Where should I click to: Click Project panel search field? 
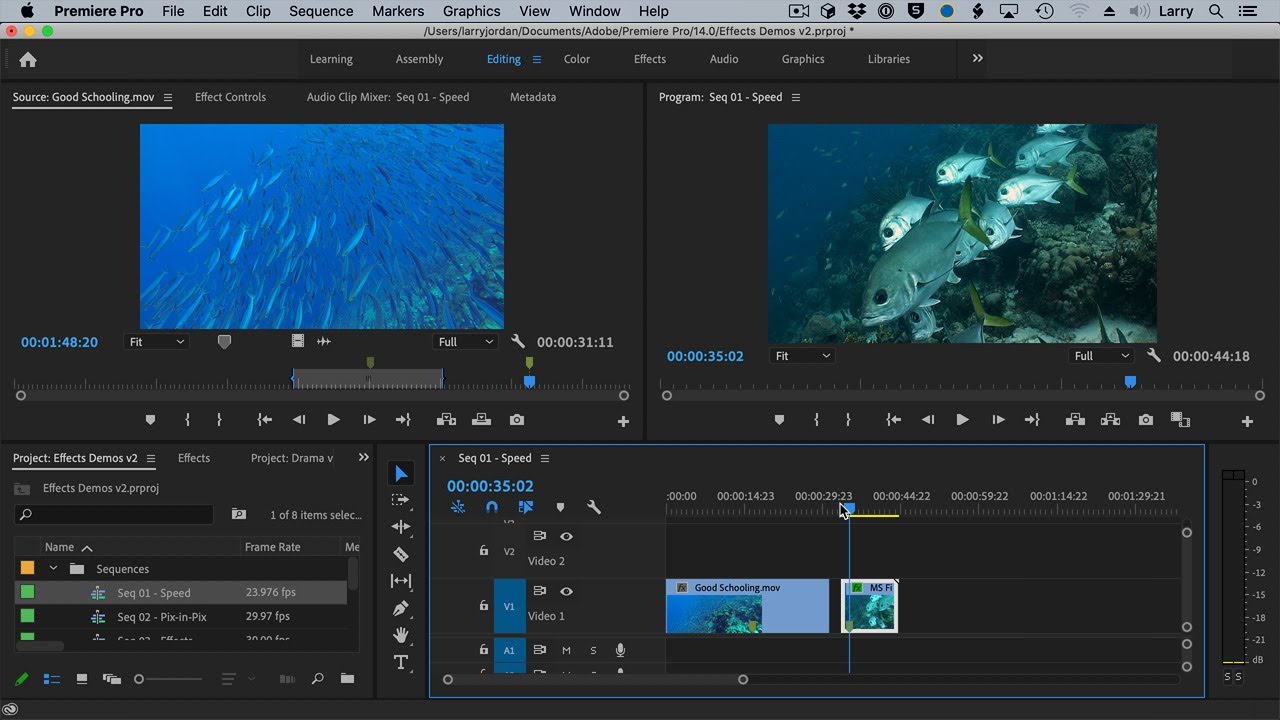click(115, 514)
